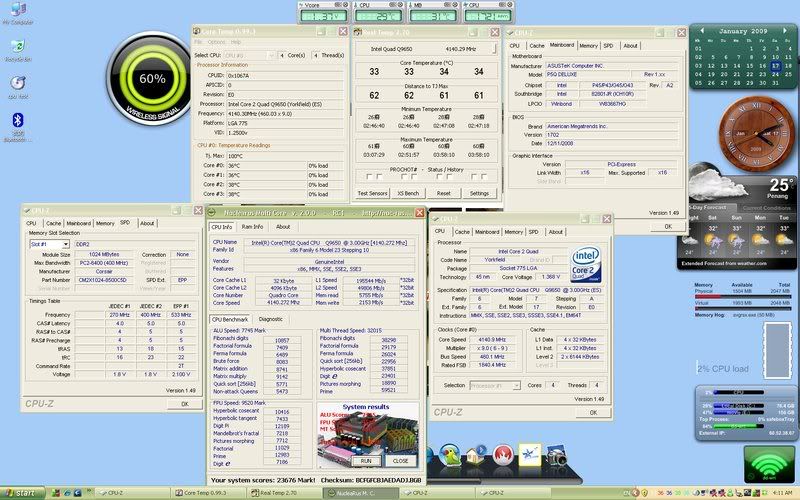Screen dimensions: 800x500
Task: Click the blue arrow quick launch icon
Action: coord(78,493)
